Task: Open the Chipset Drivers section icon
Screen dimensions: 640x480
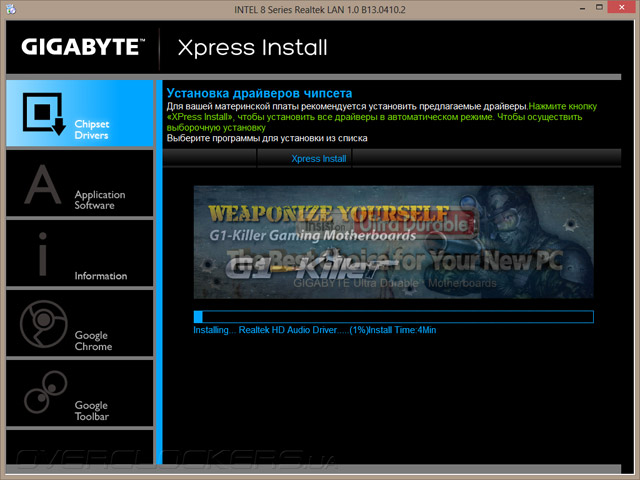Action: [44, 114]
